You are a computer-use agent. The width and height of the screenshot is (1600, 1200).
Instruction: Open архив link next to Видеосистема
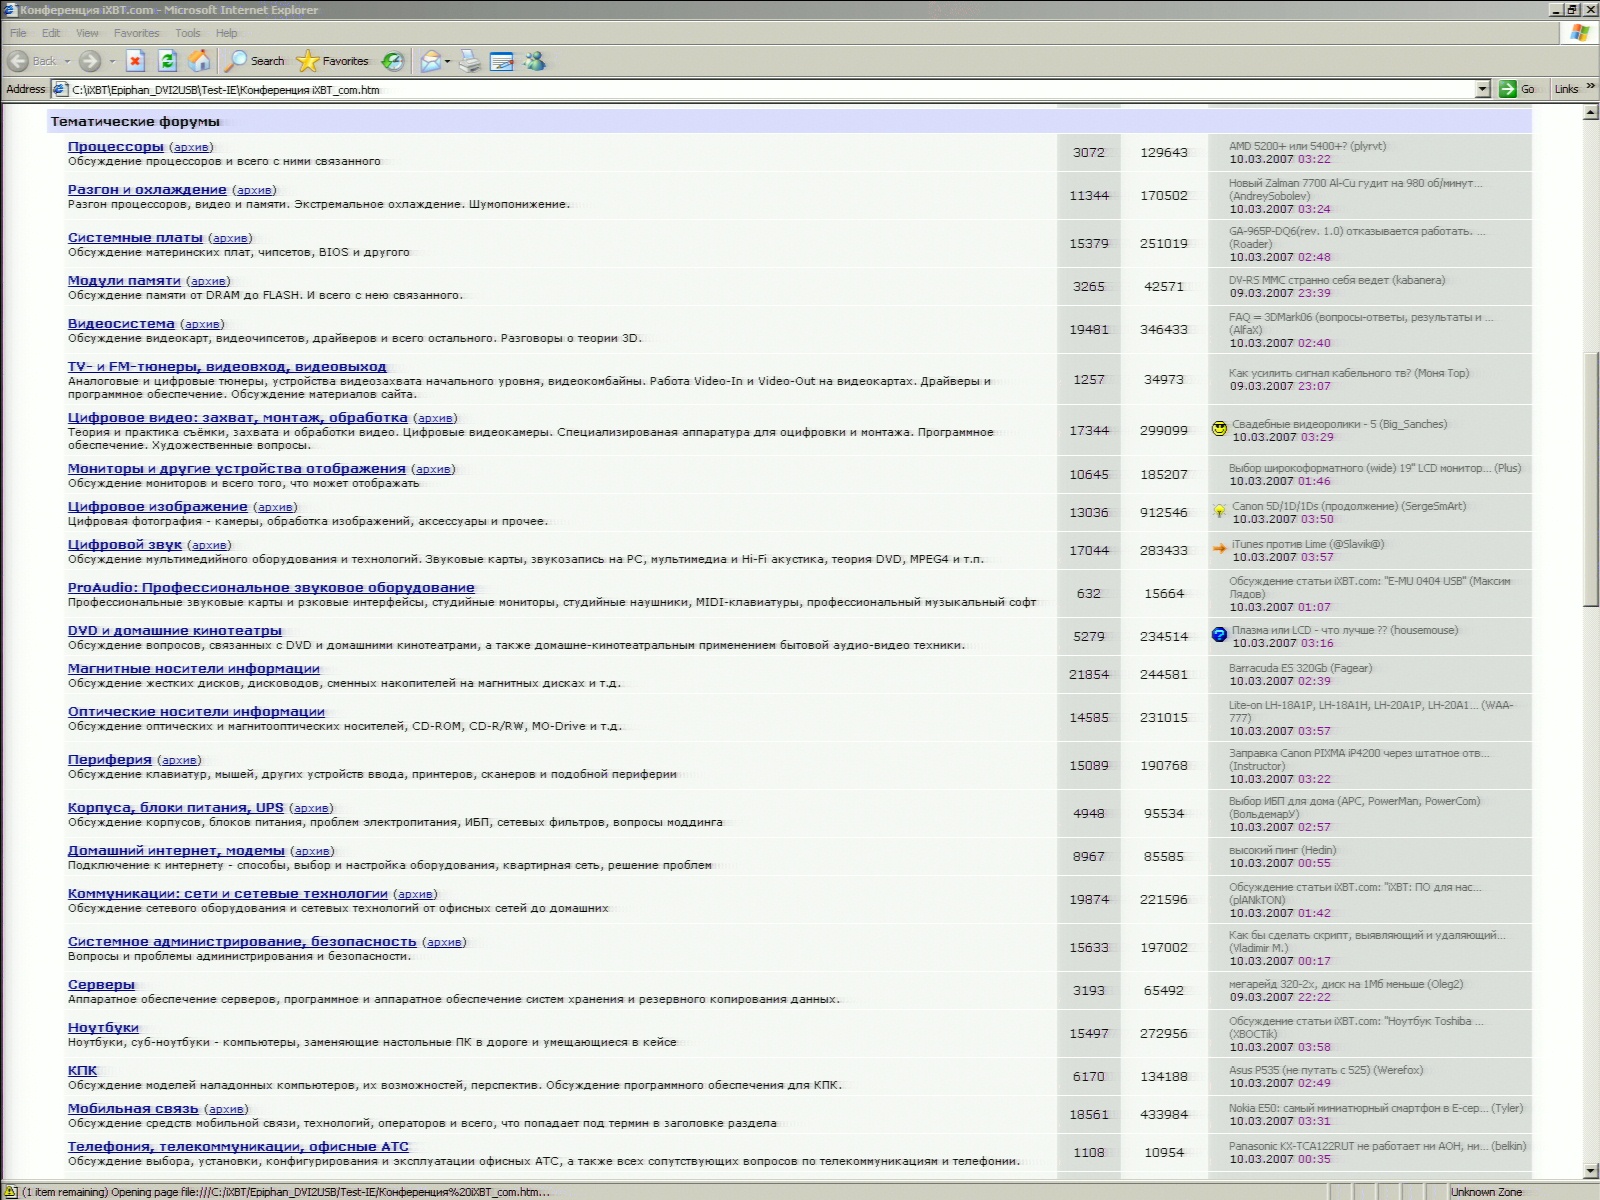202,324
